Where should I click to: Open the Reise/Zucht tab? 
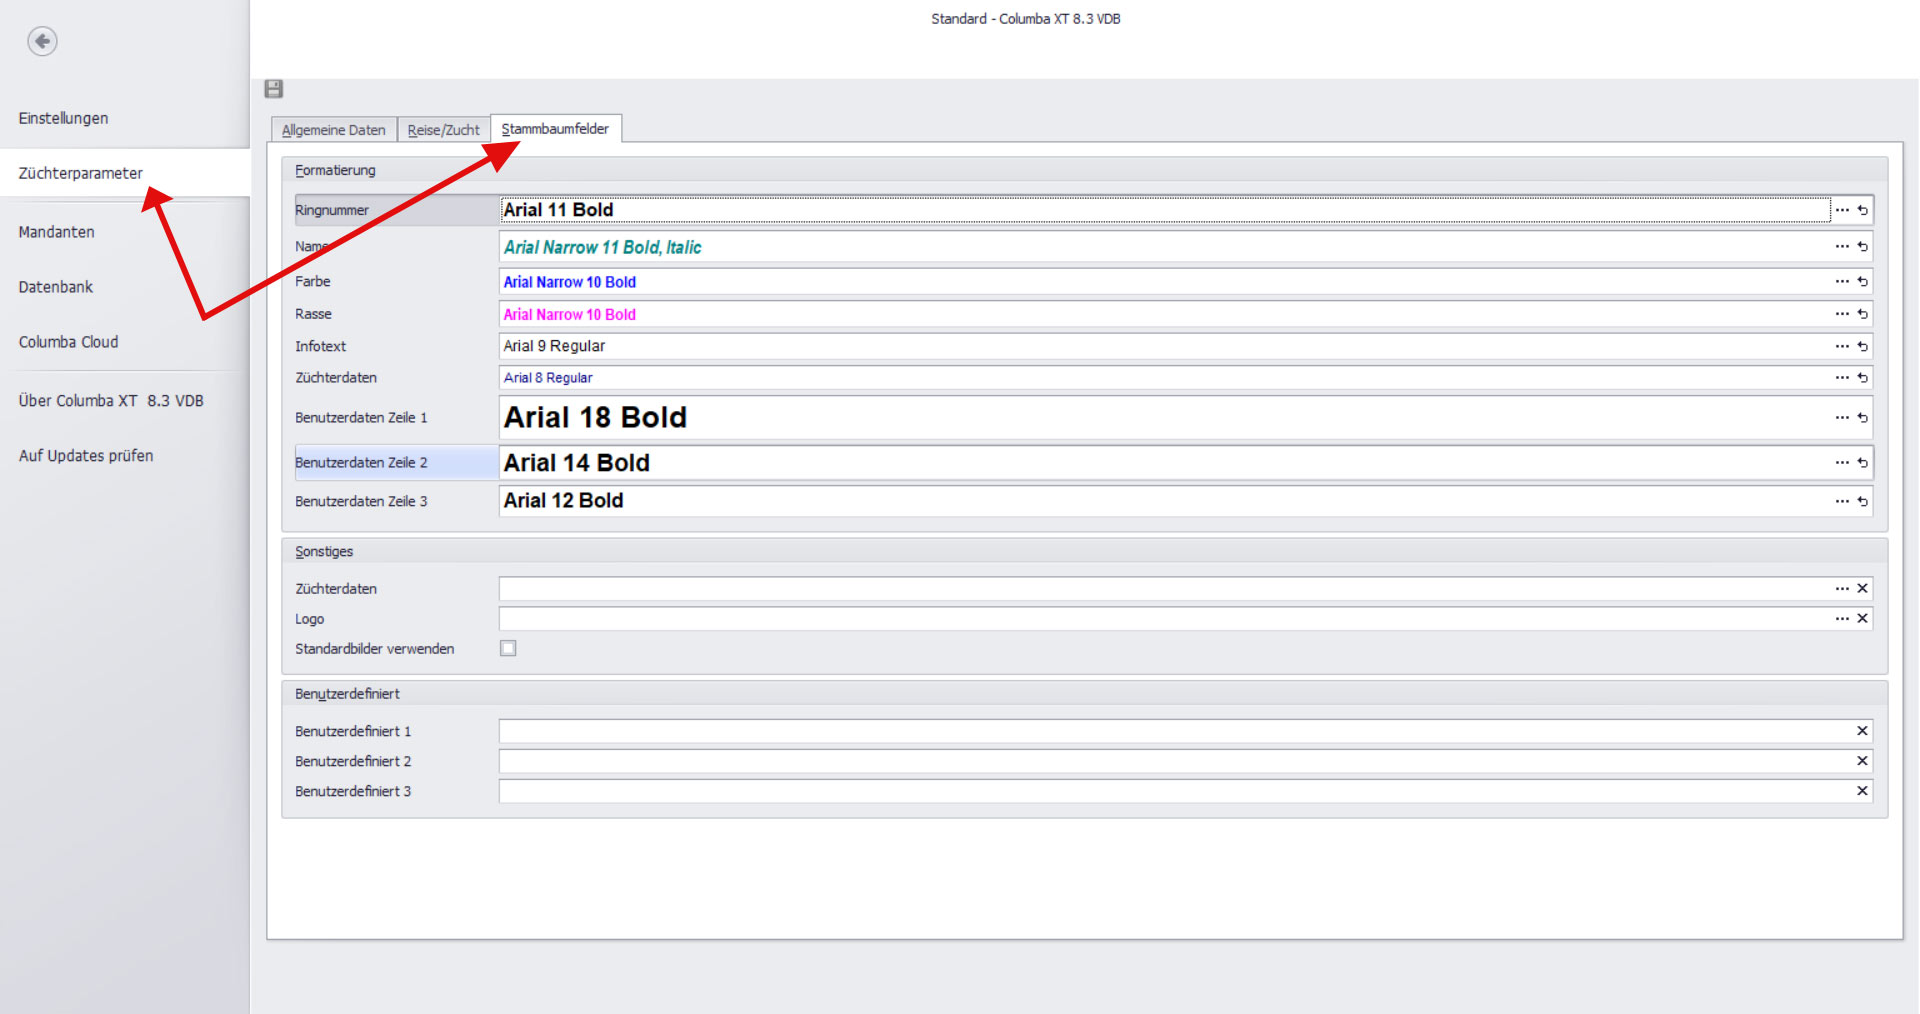pos(443,130)
